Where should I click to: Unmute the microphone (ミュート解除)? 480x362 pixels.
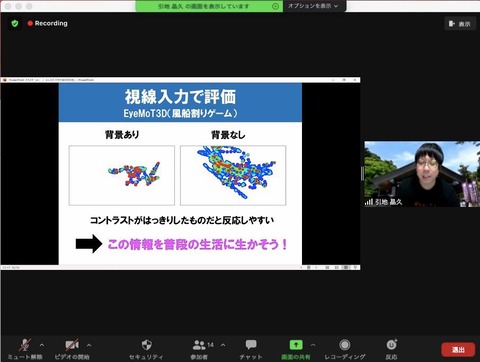point(25,349)
